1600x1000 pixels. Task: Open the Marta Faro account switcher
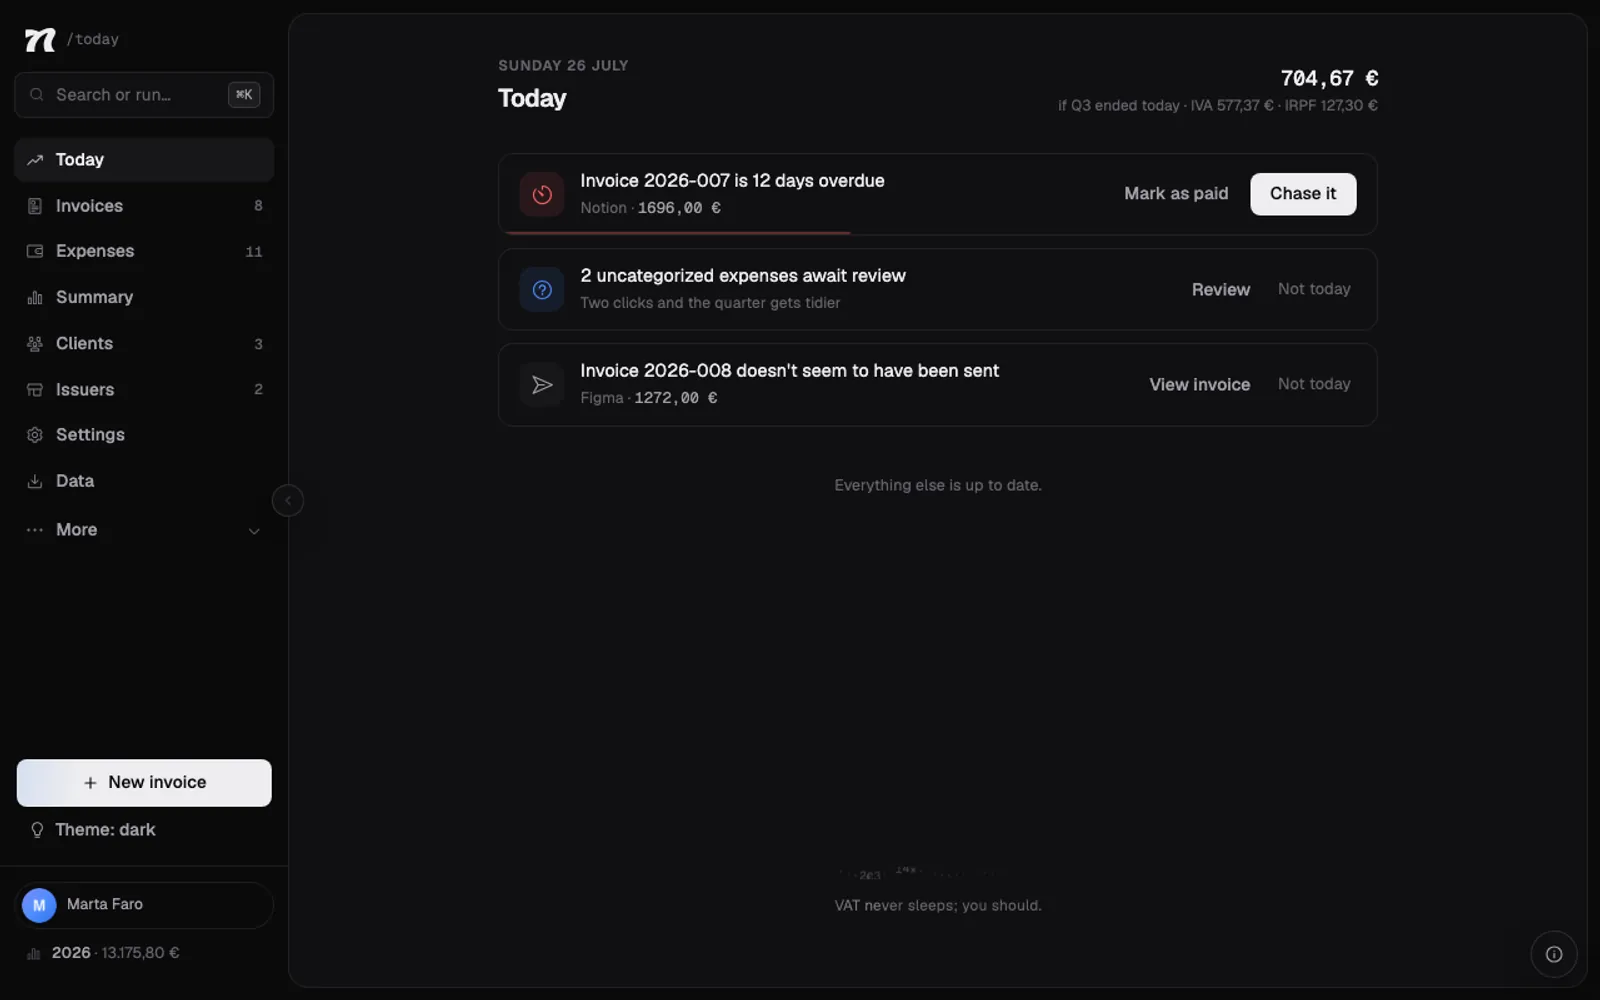coord(144,905)
